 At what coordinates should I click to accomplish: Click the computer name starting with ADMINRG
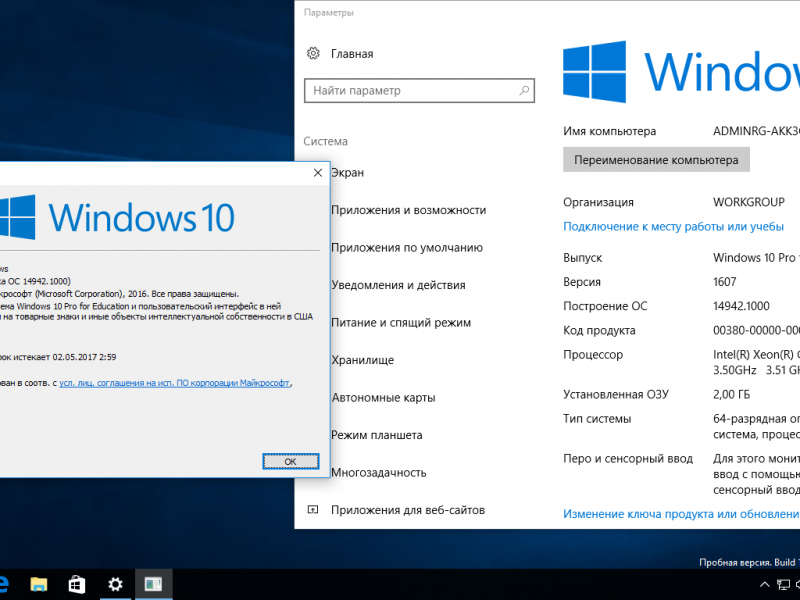coord(756,131)
